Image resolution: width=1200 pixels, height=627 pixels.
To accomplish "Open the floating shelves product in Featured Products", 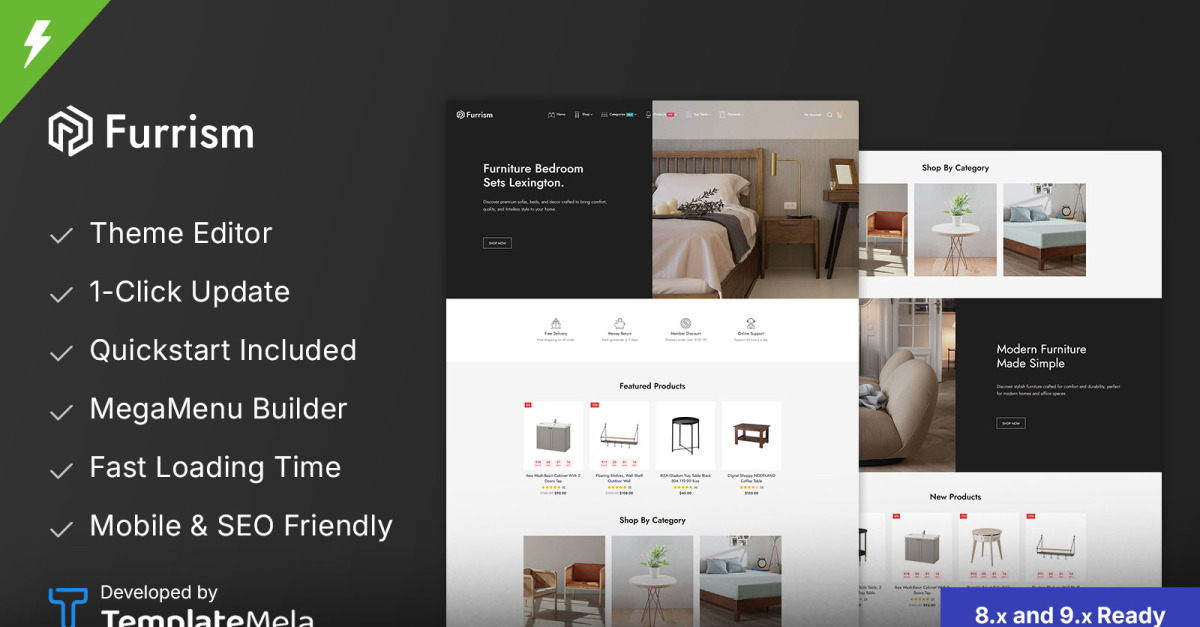I will pos(619,436).
